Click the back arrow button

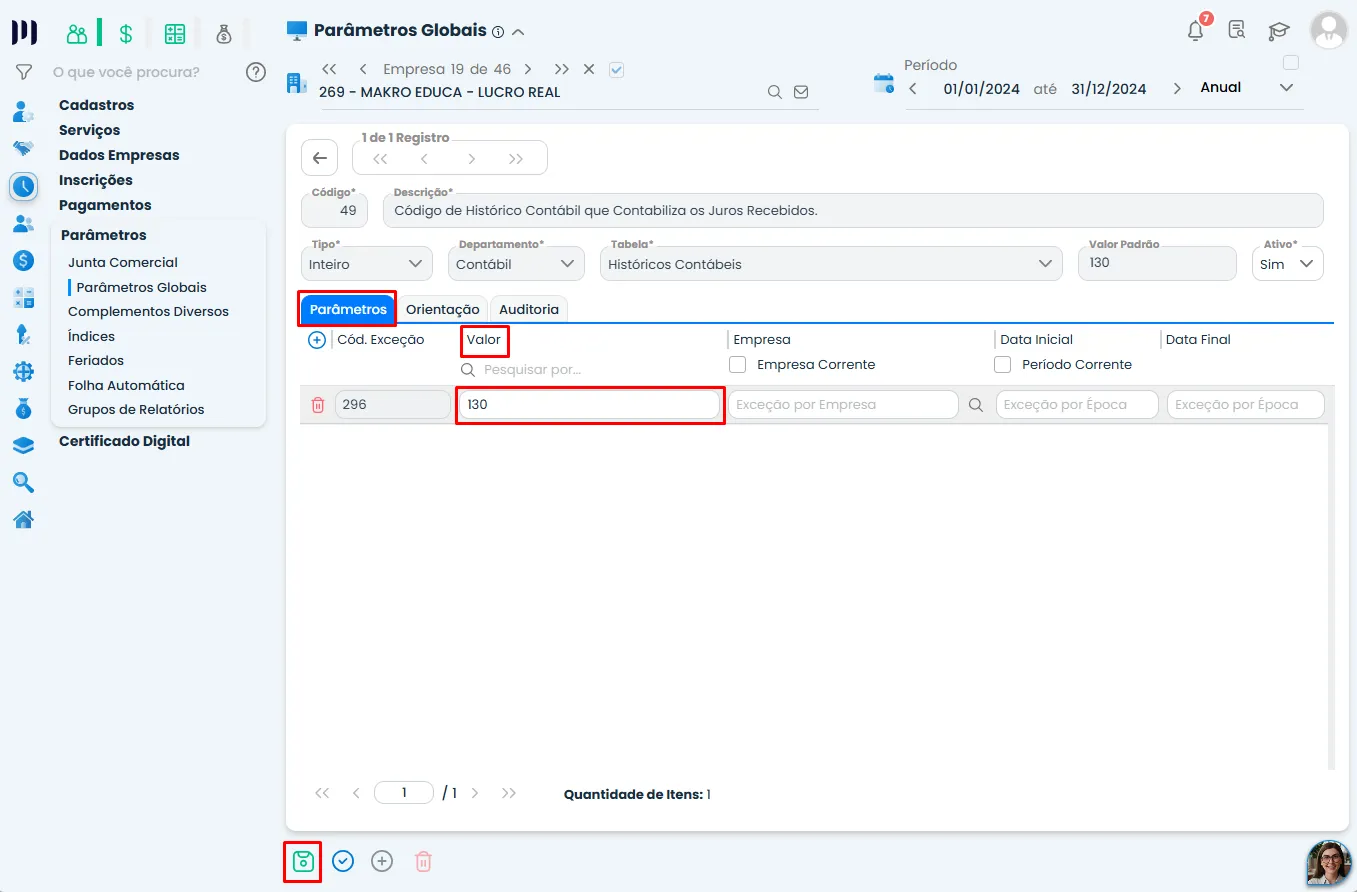[x=319, y=158]
